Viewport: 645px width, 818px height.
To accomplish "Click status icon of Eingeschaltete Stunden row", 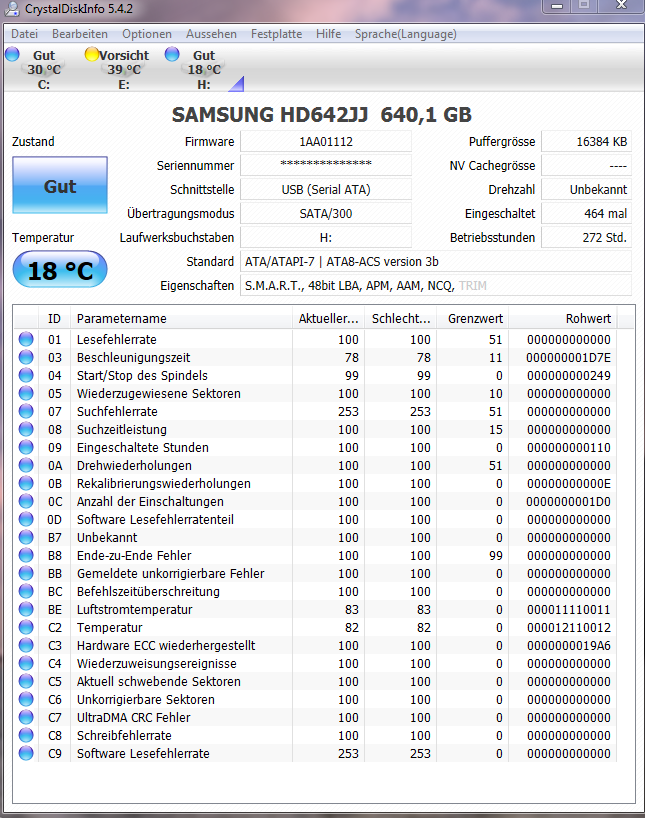I will pos(26,447).
